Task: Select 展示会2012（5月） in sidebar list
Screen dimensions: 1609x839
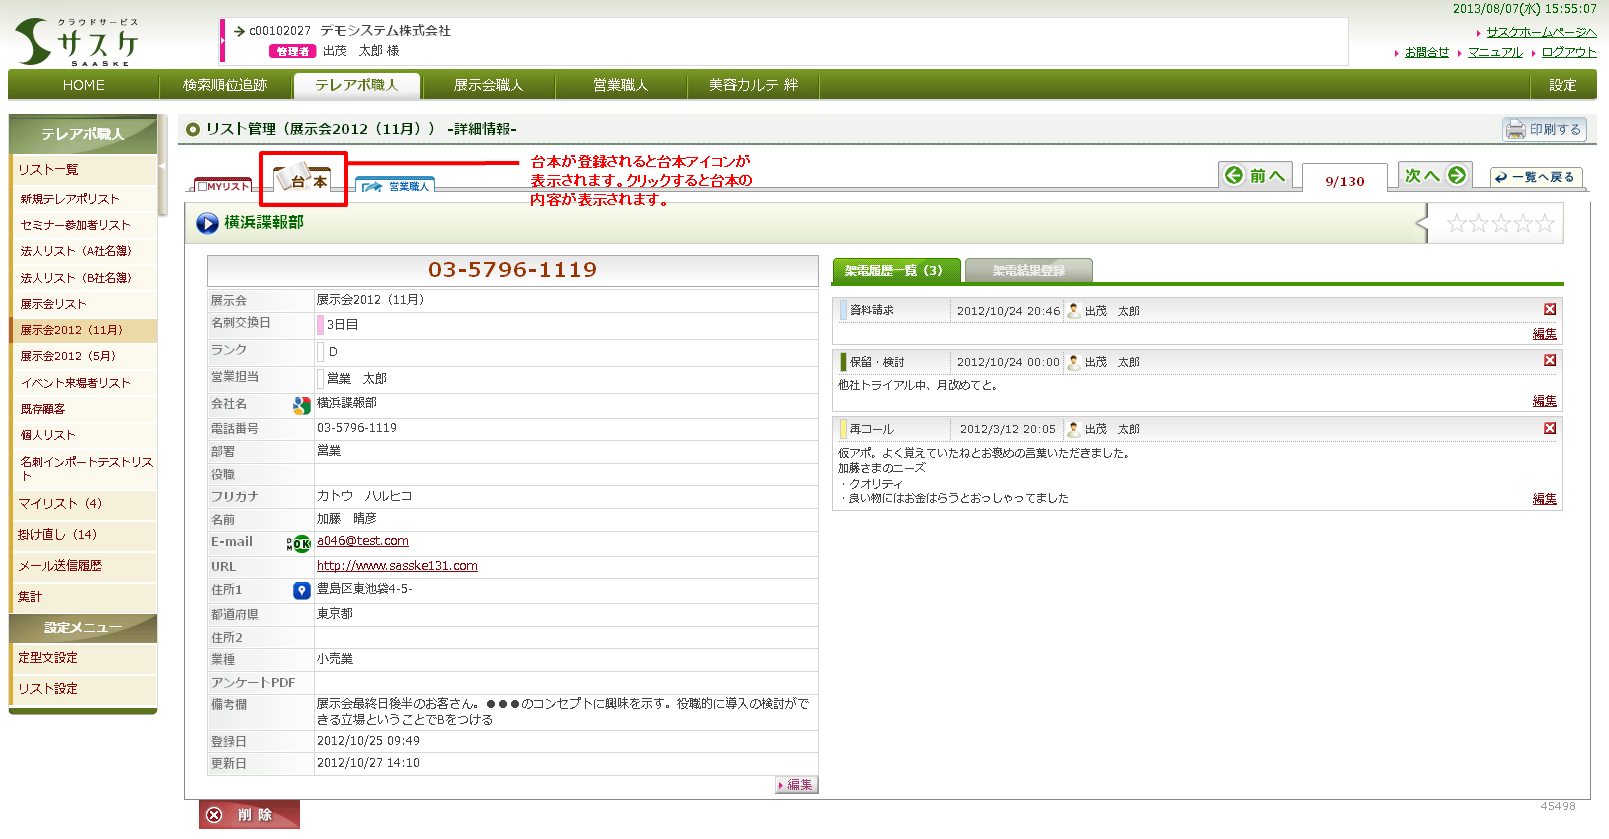Action: tap(68, 356)
